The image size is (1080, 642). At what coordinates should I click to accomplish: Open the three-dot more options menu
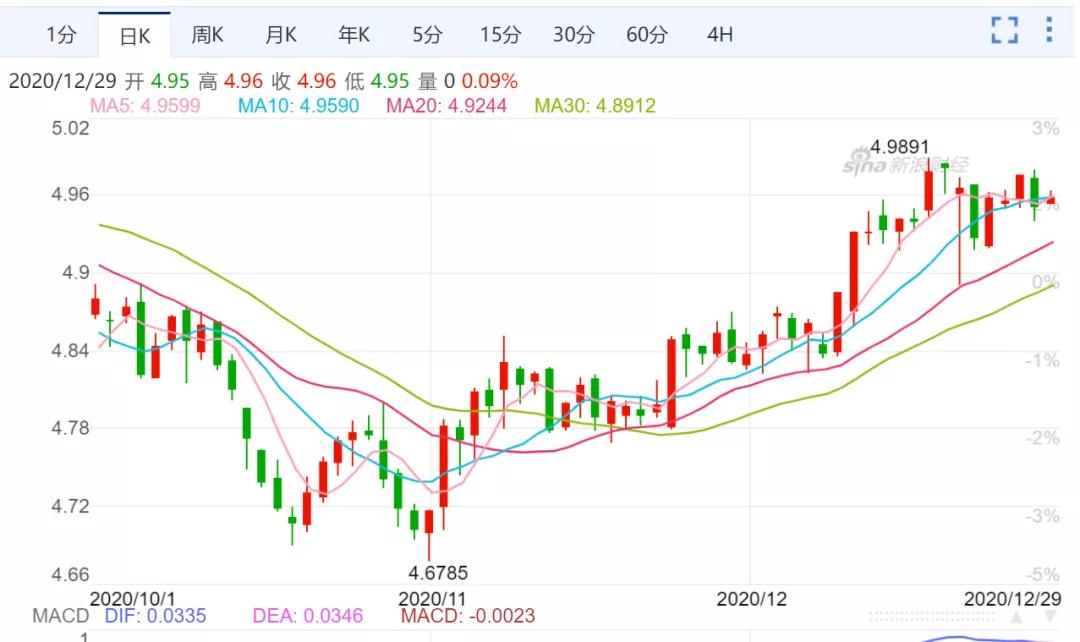coord(1049,30)
